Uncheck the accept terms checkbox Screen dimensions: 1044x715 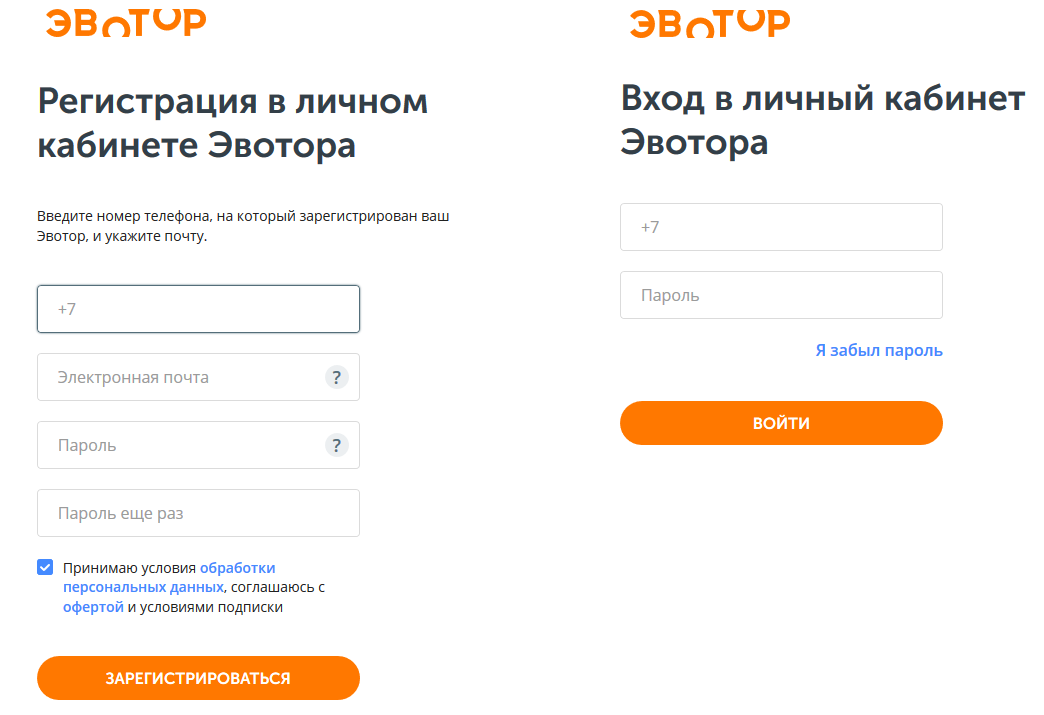45,568
